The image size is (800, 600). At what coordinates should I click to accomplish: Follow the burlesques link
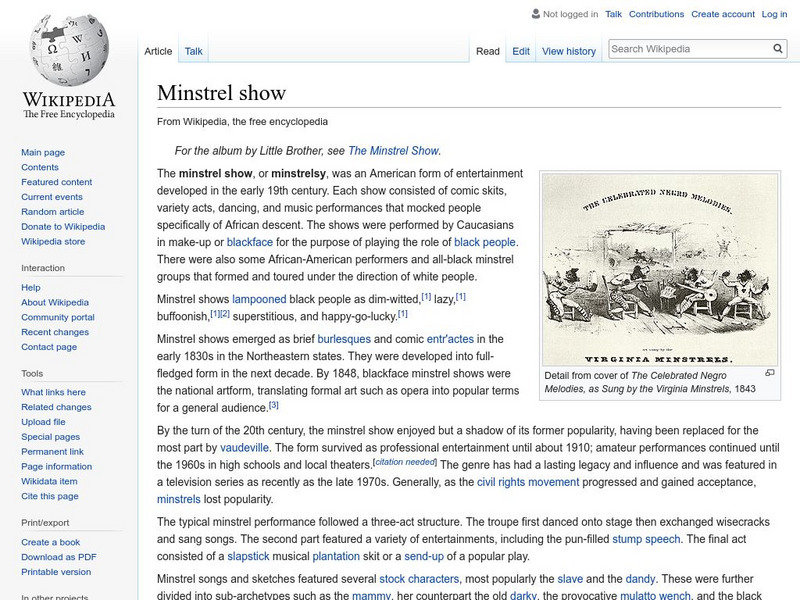(344, 339)
